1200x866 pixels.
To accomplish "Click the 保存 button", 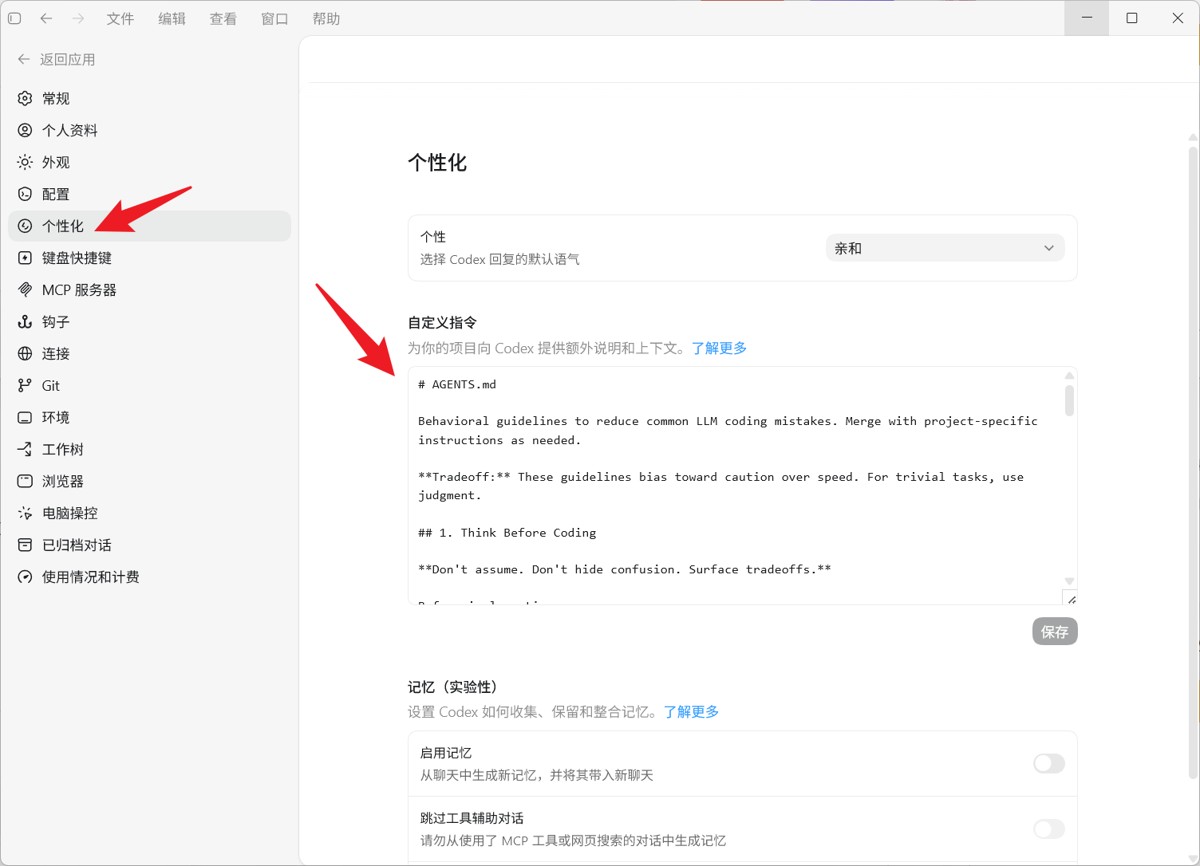I will [x=1055, y=632].
